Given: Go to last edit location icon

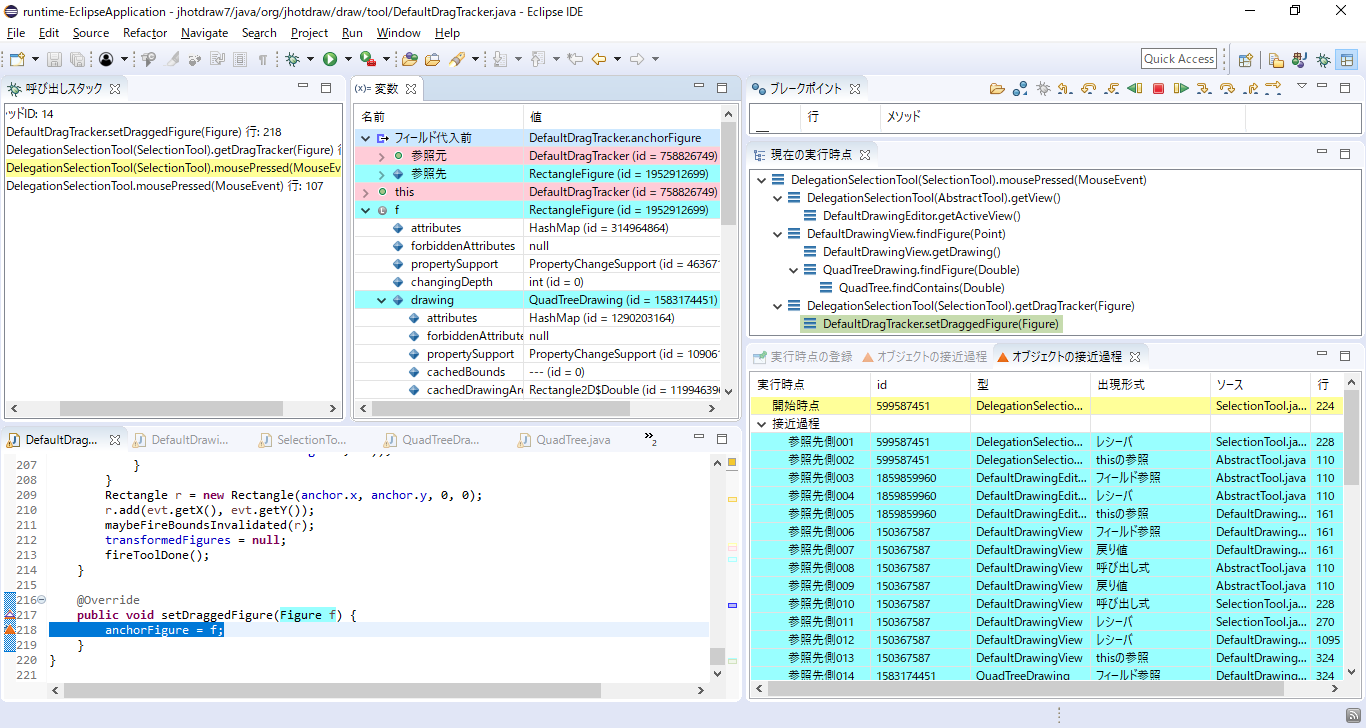Looking at the screenshot, I should [x=575, y=60].
